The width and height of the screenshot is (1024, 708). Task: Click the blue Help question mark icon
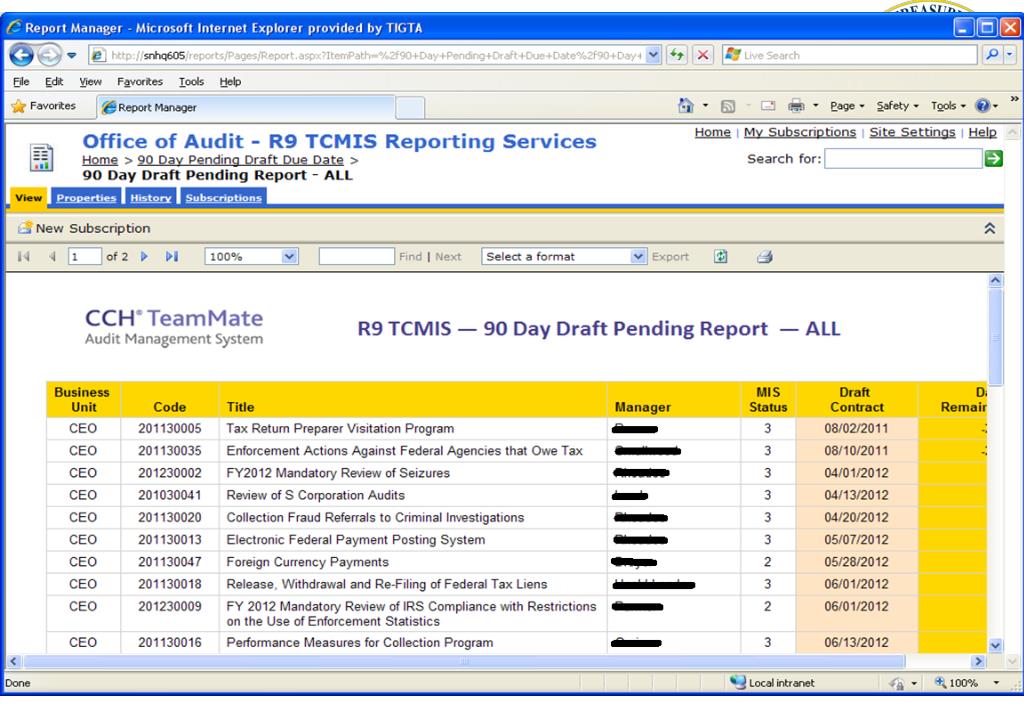983,106
